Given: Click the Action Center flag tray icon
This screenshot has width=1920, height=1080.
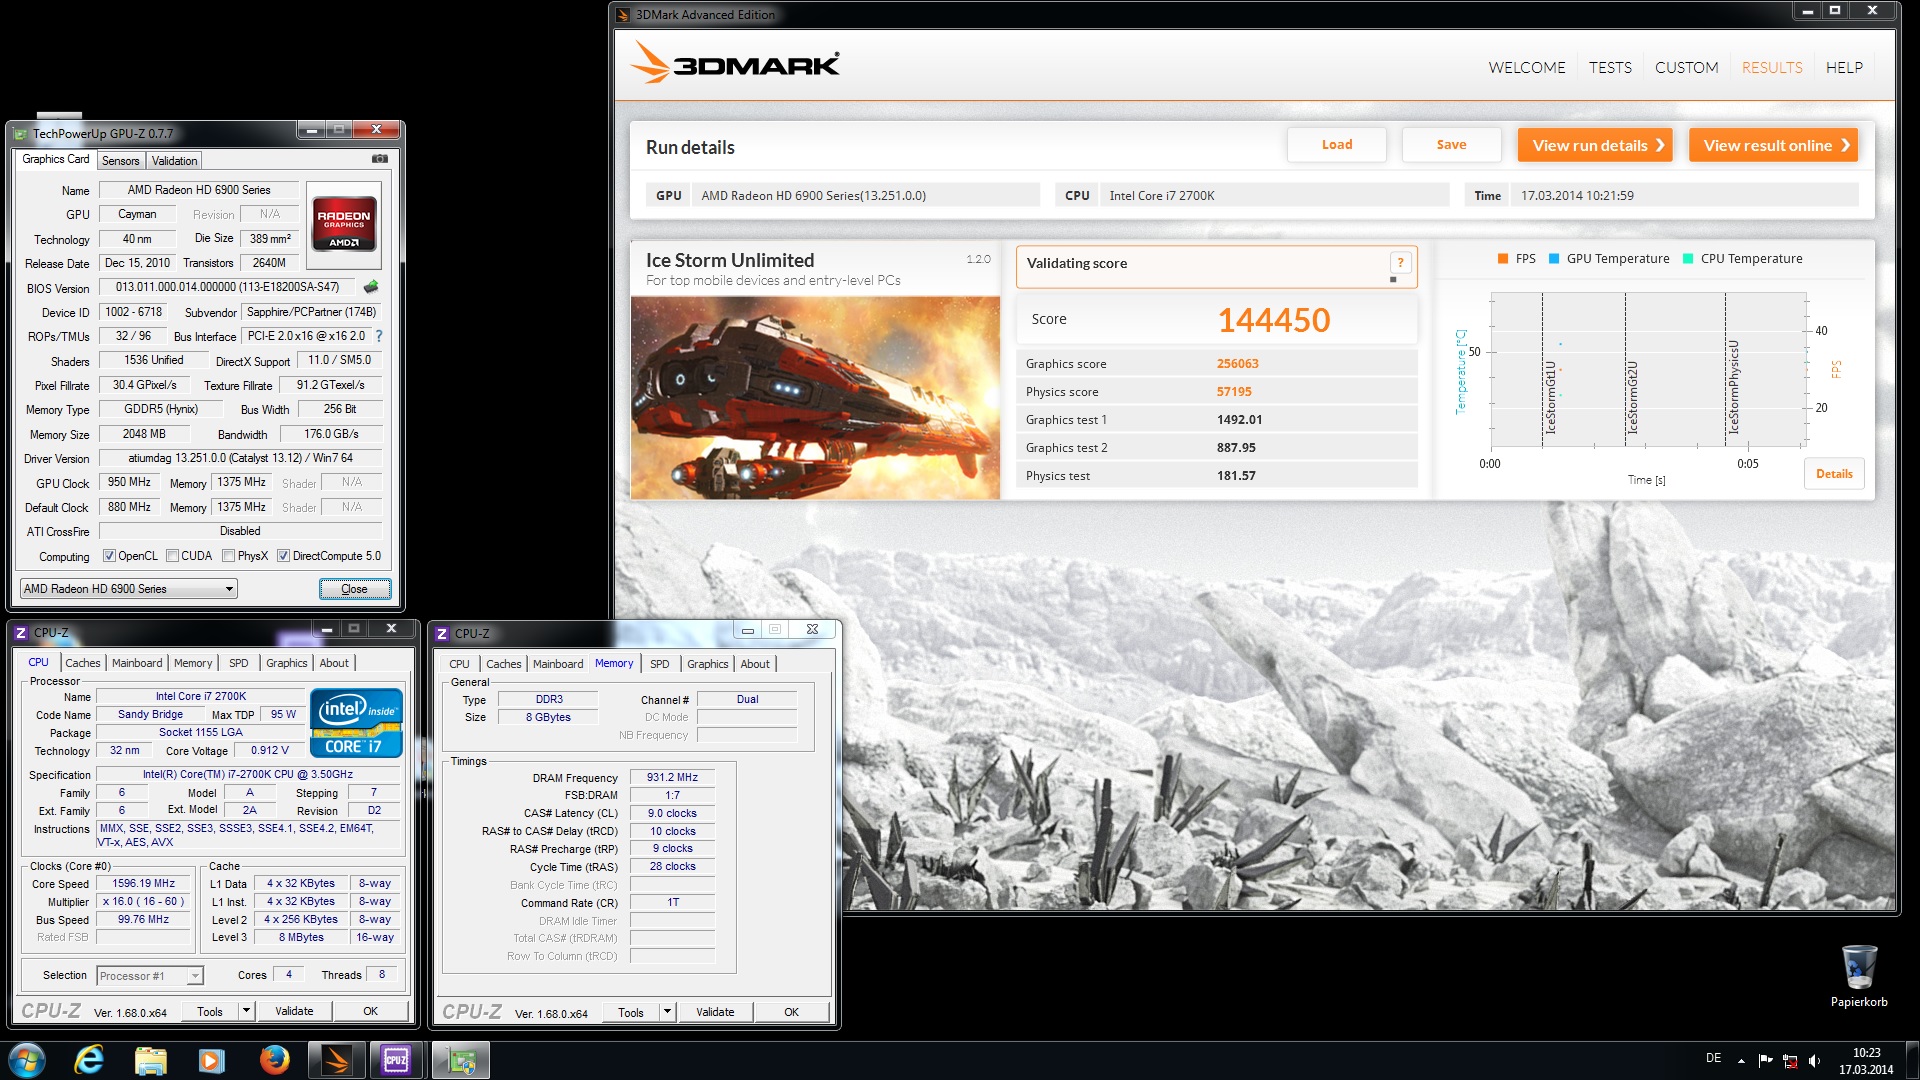Looking at the screenshot, I should click(1765, 1060).
